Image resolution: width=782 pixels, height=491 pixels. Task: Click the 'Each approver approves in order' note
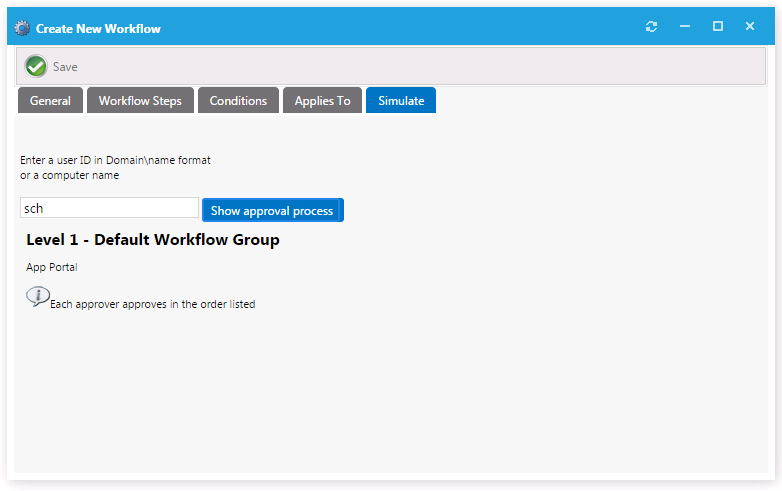[x=152, y=304]
